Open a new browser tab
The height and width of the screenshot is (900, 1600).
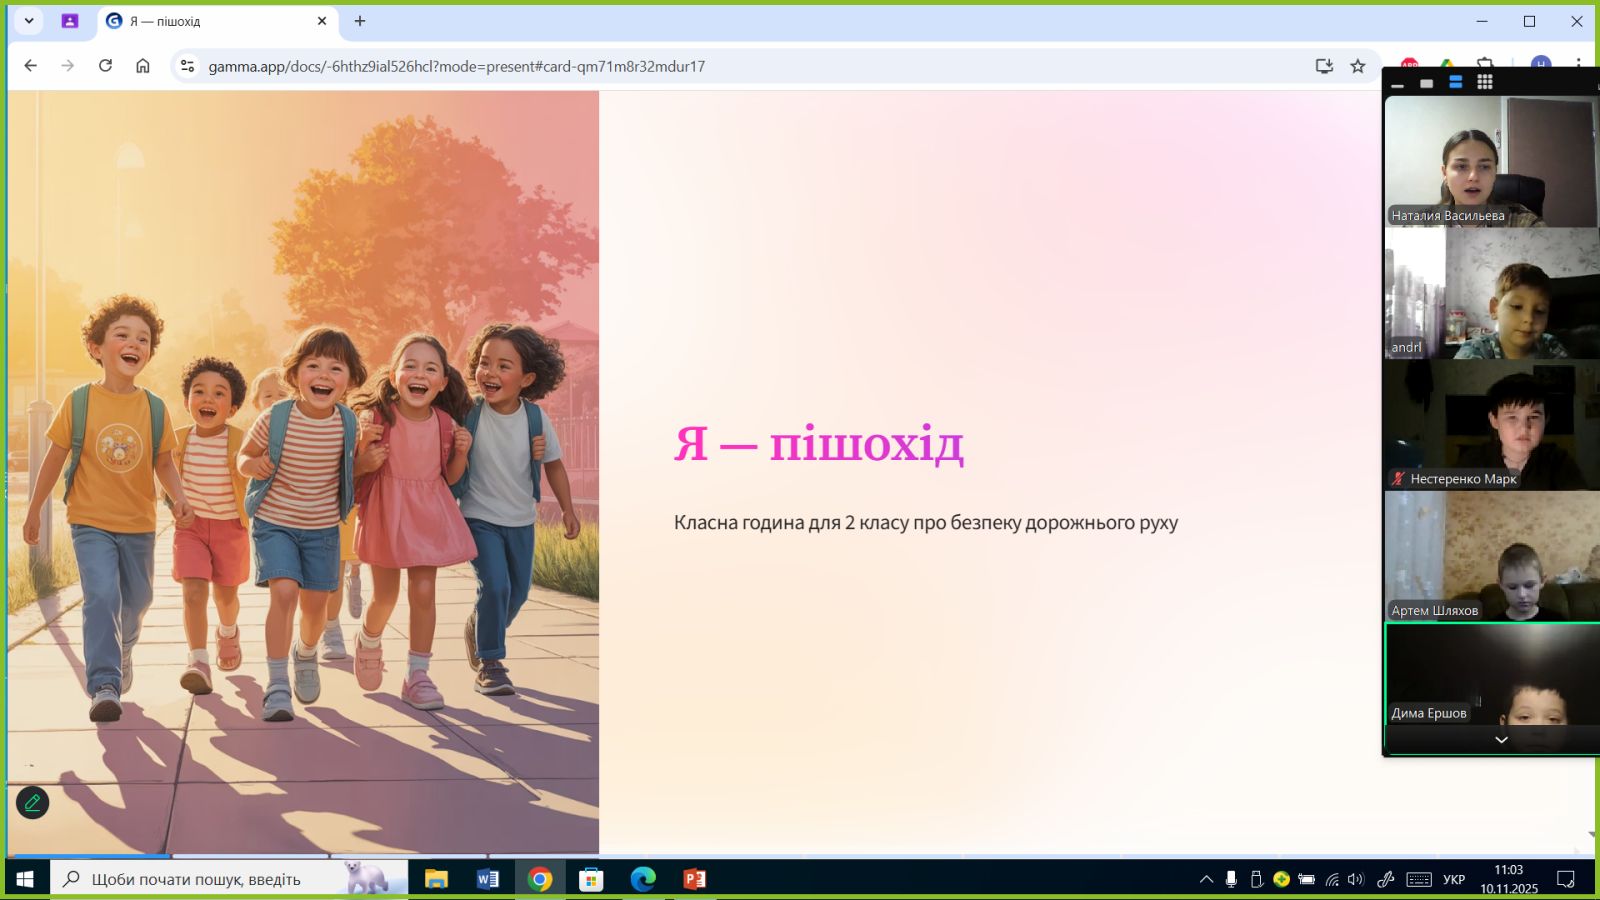[360, 21]
